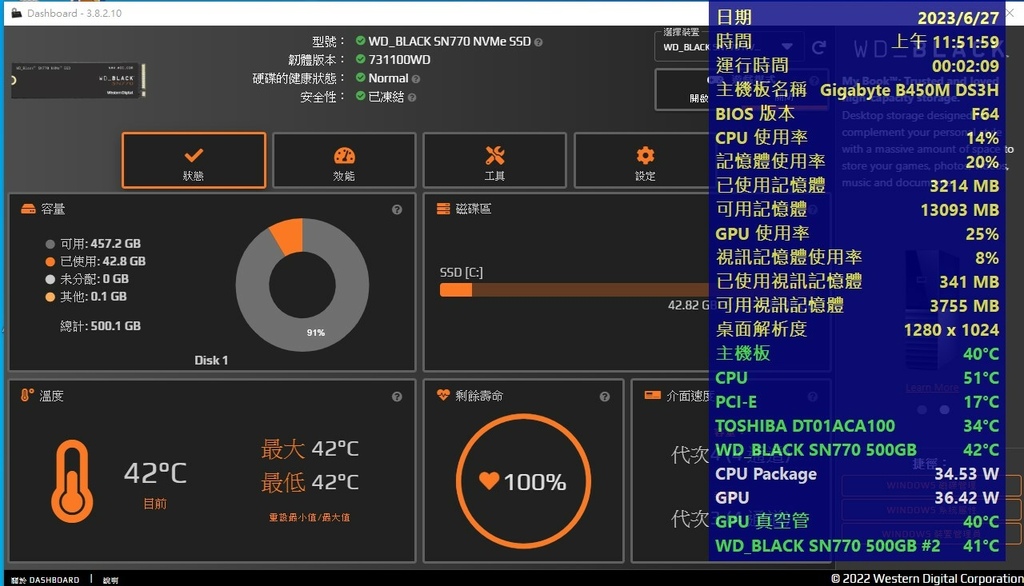Screen dimensions: 1024x586
Task: Click the TOSHIBA DT01ACA100 overlay row
Action: (x=857, y=426)
